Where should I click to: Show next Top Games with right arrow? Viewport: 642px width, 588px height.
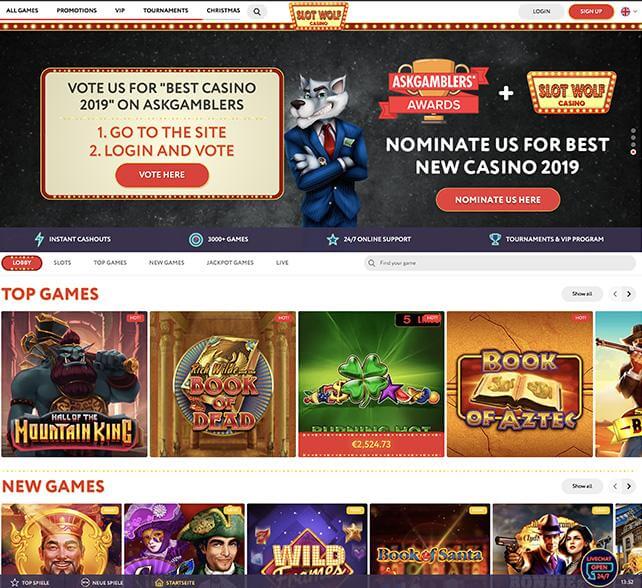click(x=628, y=294)
